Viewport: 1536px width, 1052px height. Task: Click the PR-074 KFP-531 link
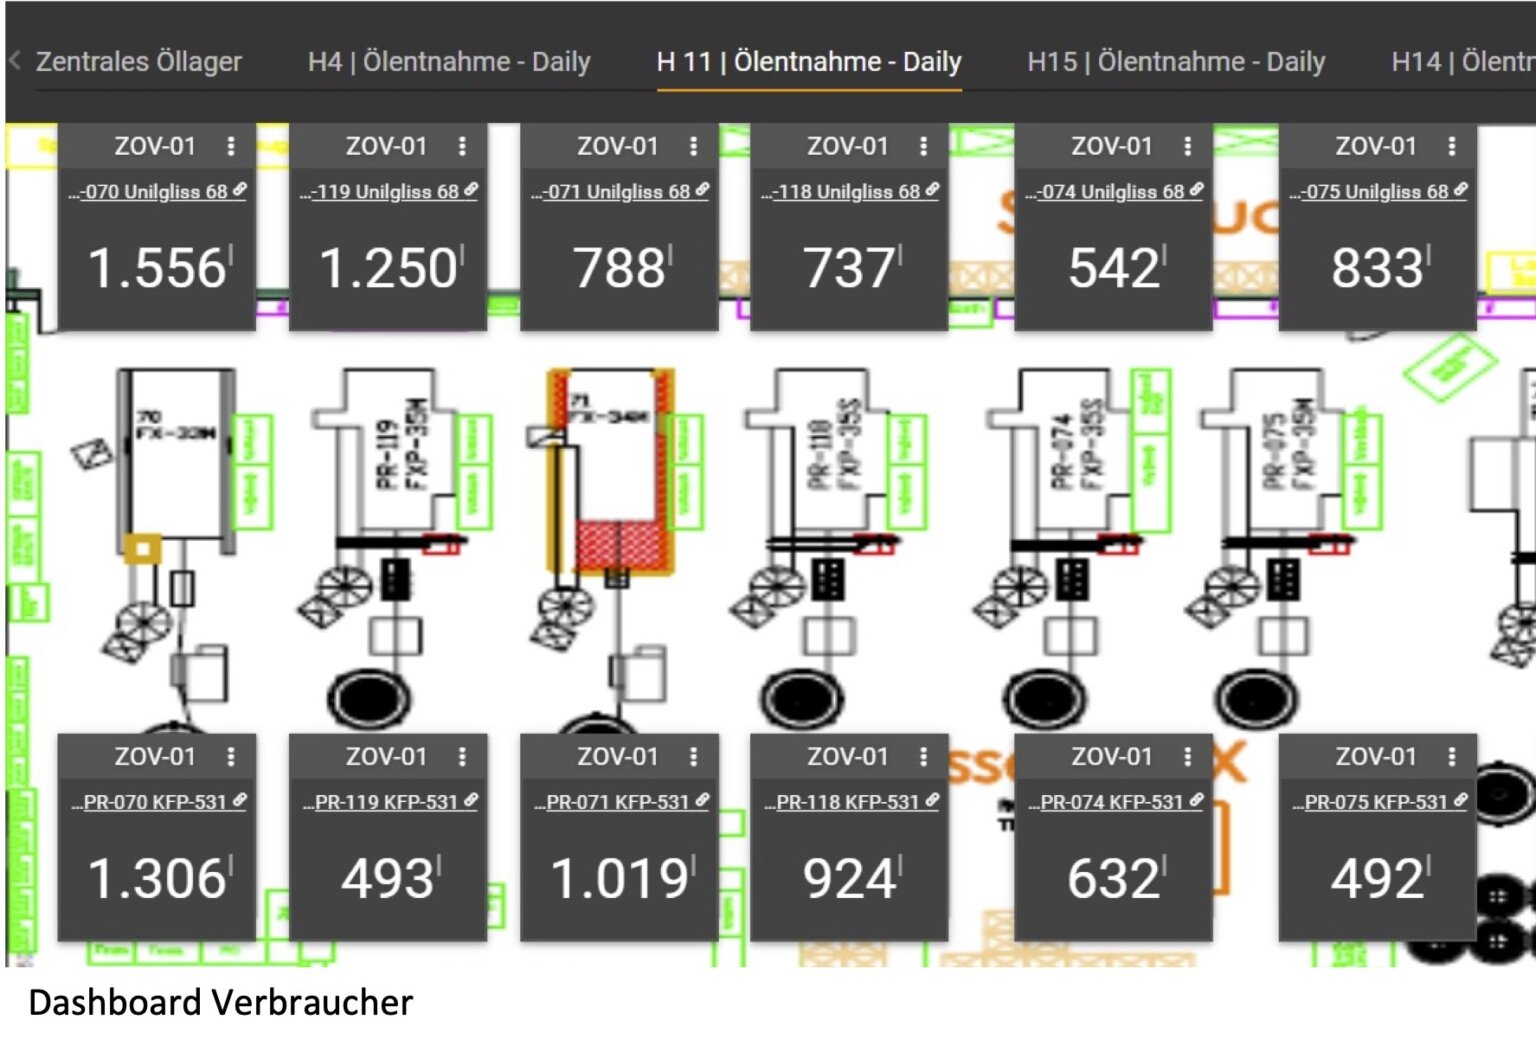[1113, 802]
